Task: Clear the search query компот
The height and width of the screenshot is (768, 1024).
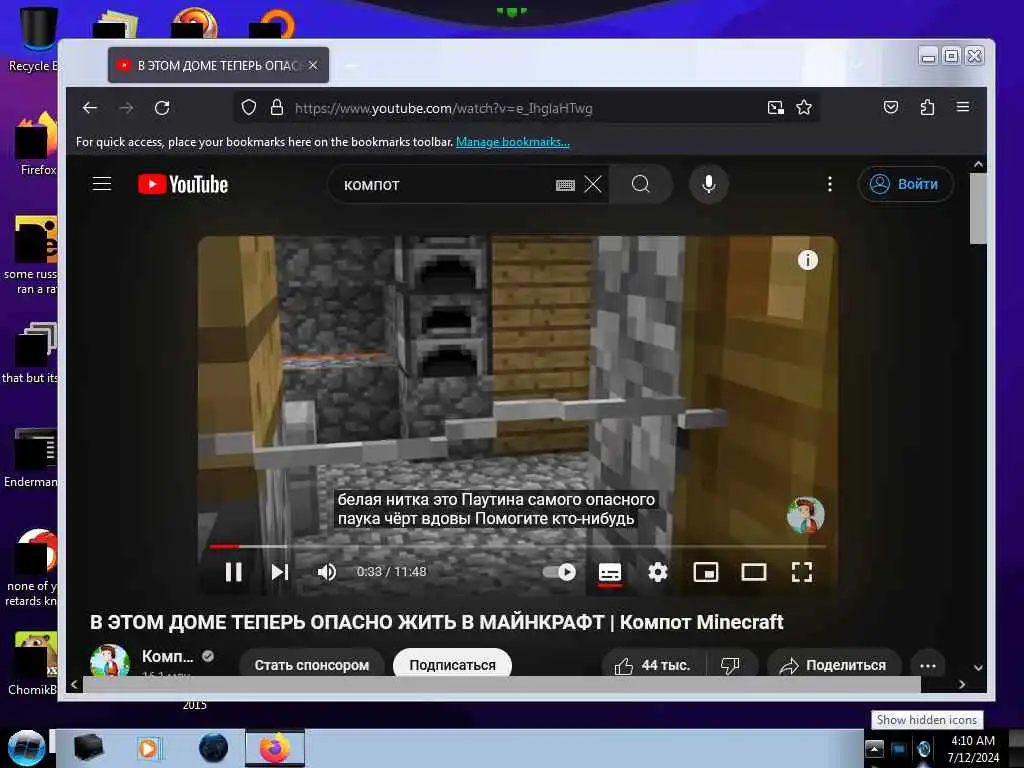Action: click(x=593, y=185)
